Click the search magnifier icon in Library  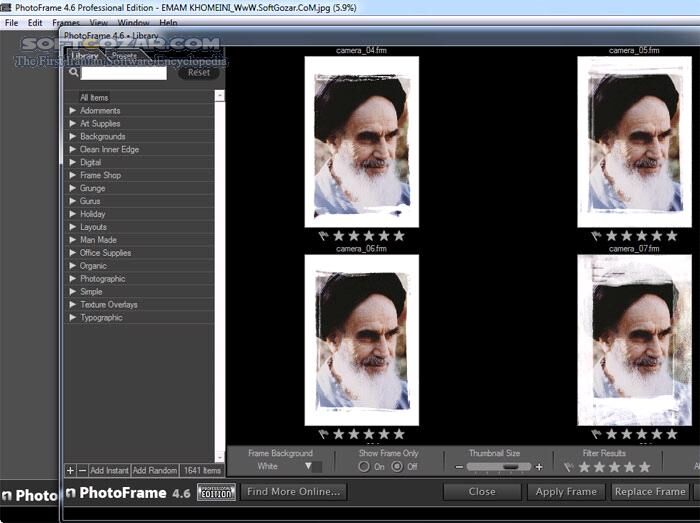click(x=73, y=72)
